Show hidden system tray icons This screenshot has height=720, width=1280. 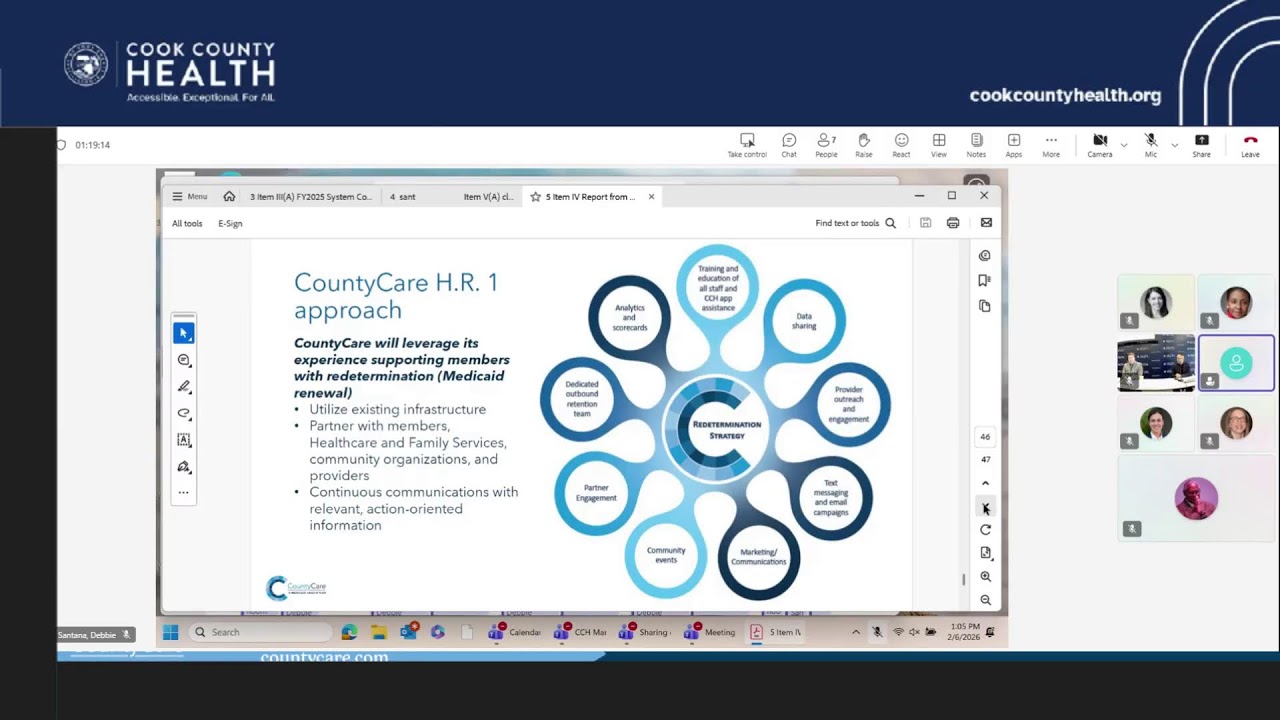point(855,632)
